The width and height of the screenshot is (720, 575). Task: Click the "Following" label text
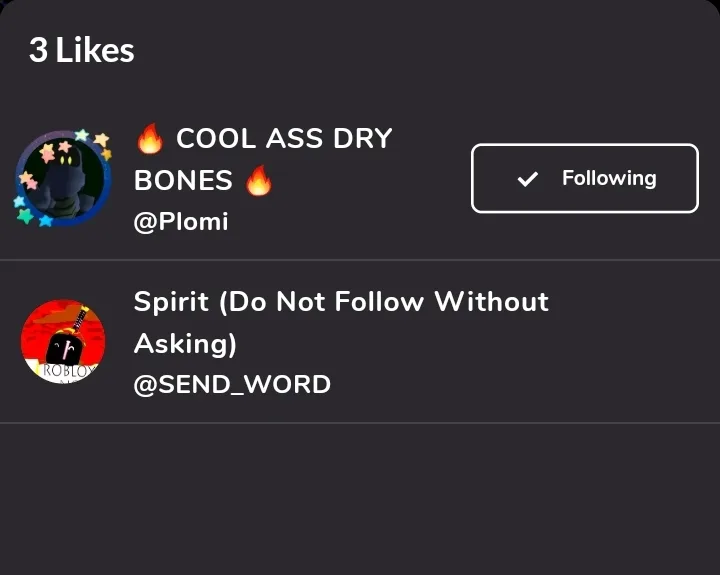609,179
